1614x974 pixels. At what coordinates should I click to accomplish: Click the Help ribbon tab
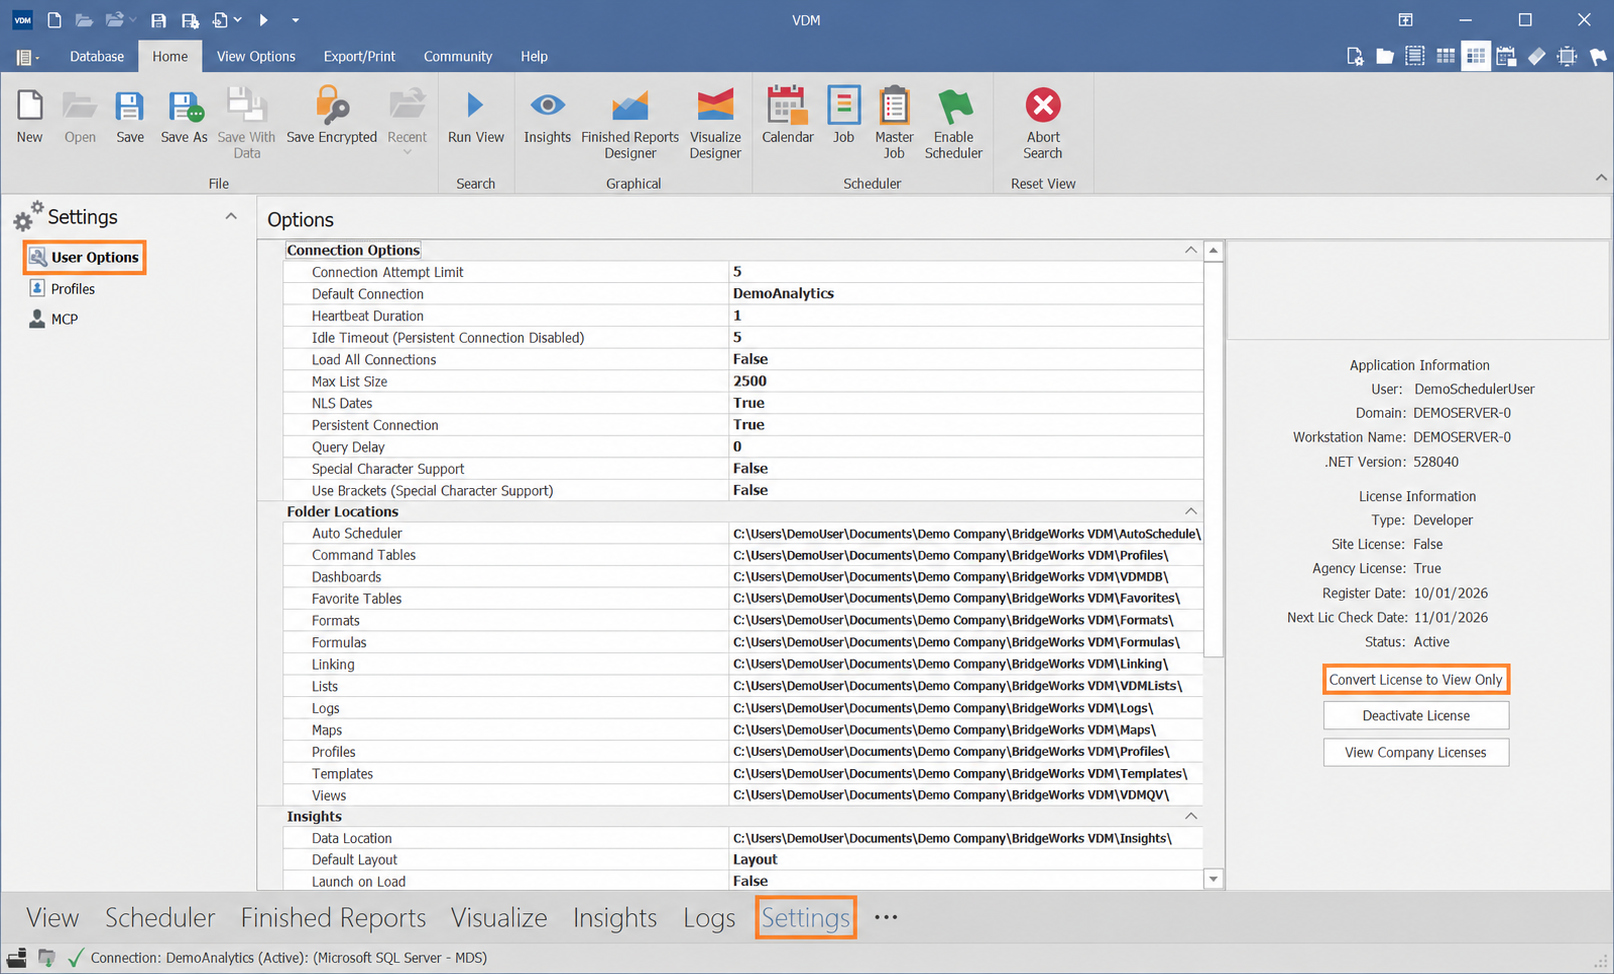coord(534,56)
